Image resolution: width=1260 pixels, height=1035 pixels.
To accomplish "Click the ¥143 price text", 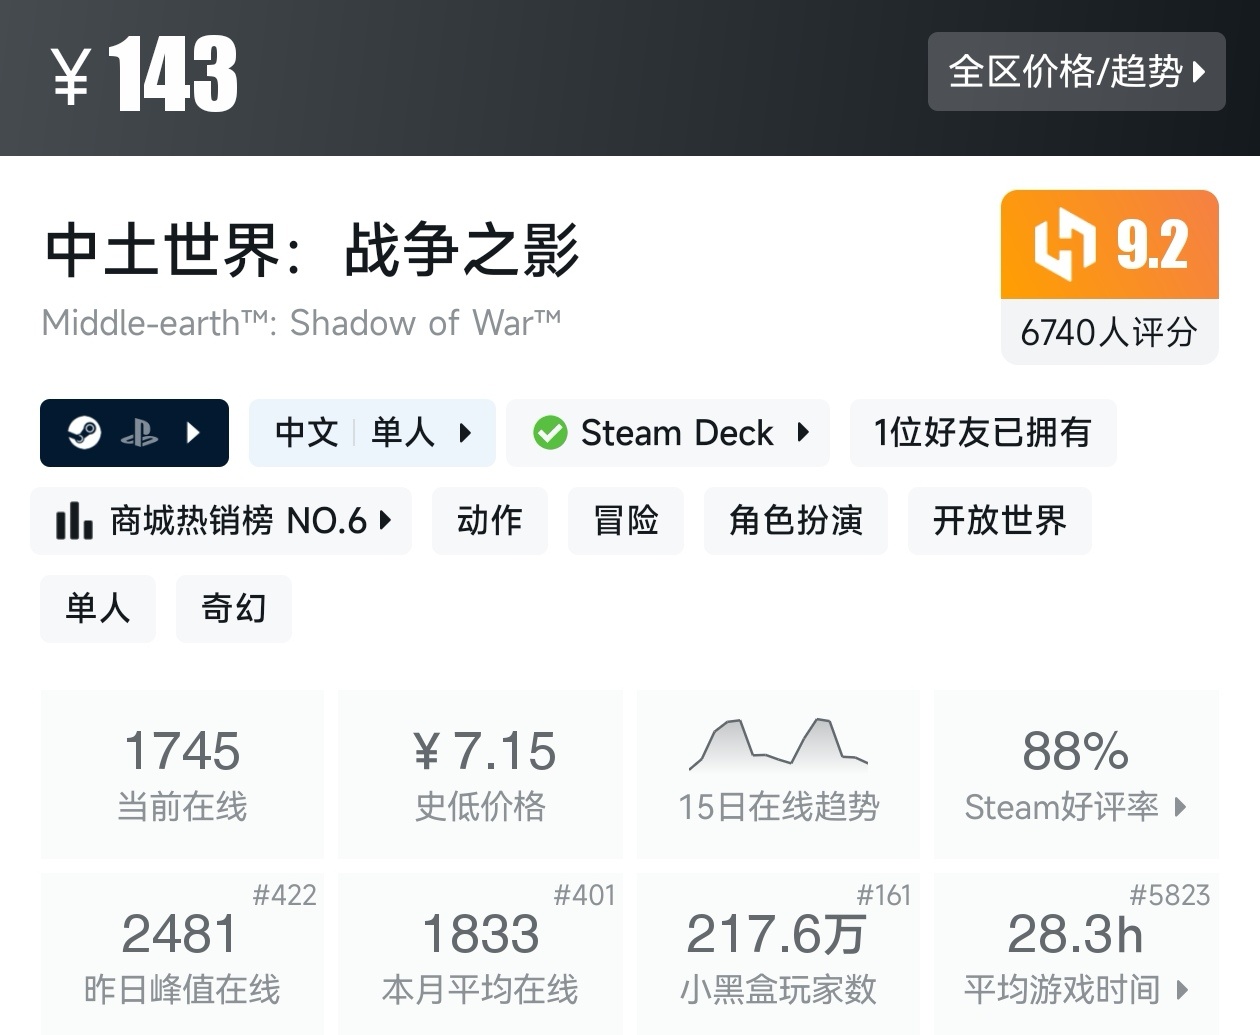I will click(x=145, y=74).
